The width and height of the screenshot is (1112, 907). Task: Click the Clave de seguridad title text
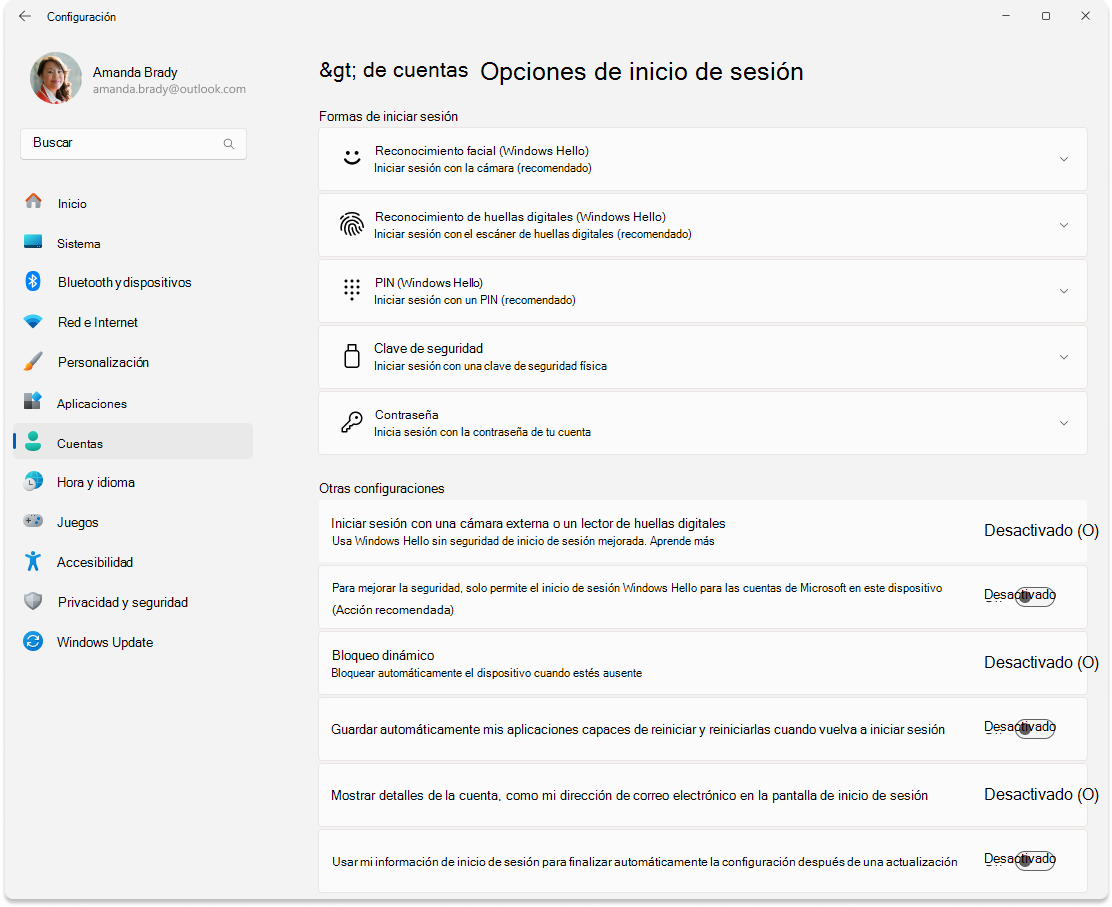point(428,348)
